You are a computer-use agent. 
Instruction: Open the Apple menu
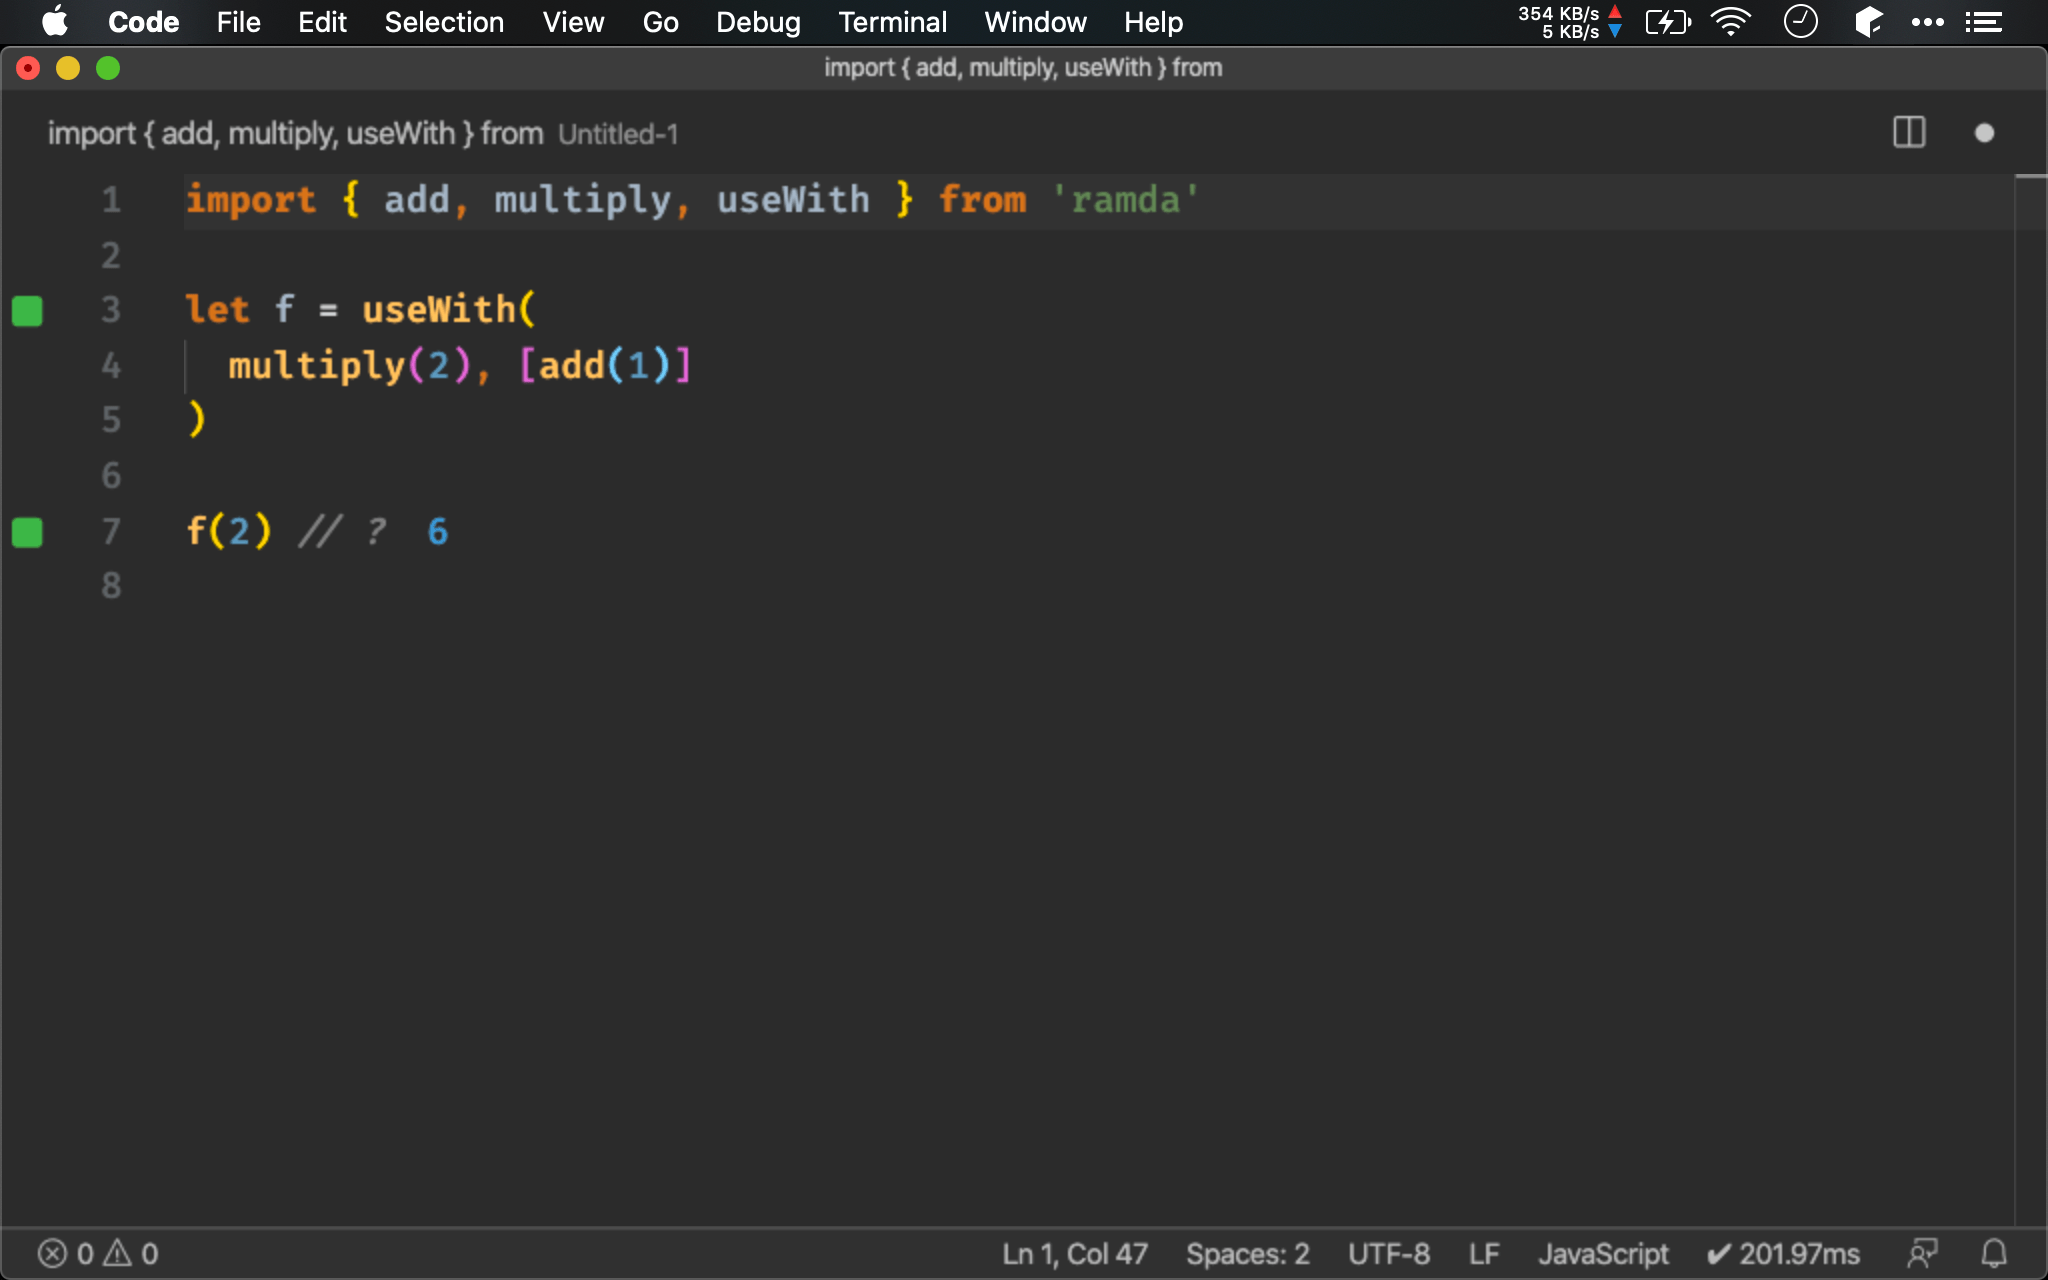(54, 22)
